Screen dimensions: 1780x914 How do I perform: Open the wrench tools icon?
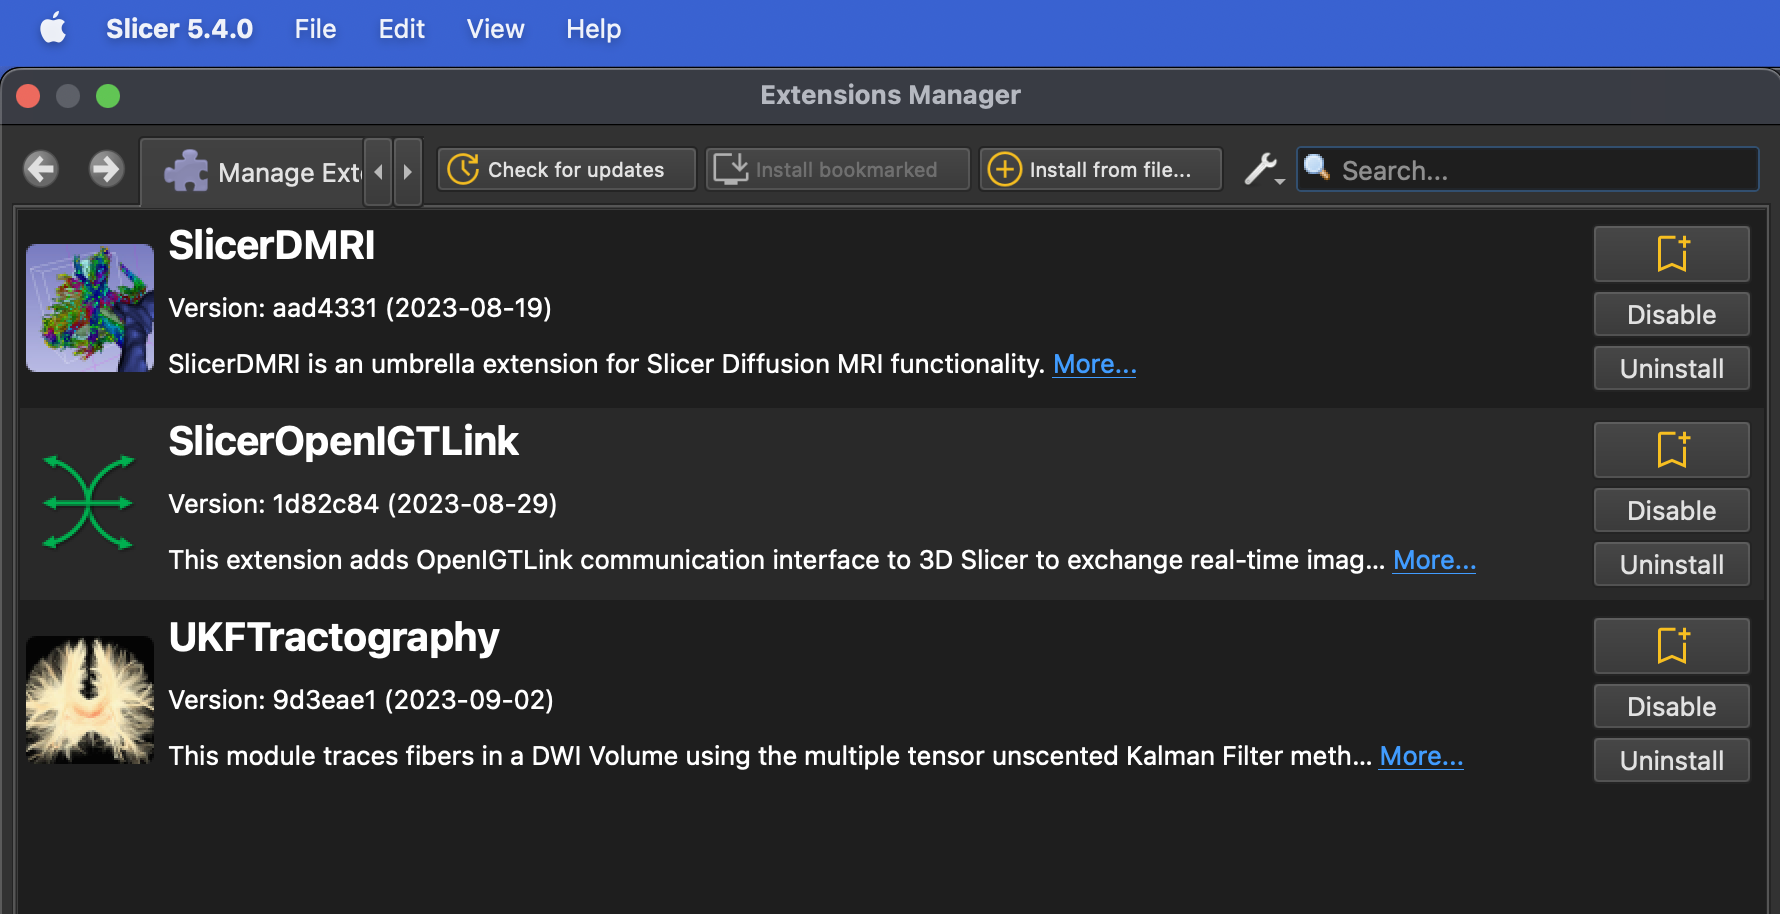point(1261,168)
